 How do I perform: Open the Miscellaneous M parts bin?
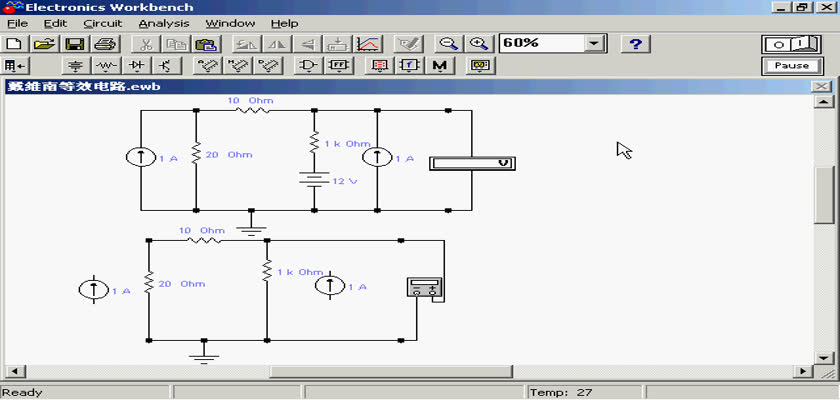pyautogui.click(x=440, y=66)
